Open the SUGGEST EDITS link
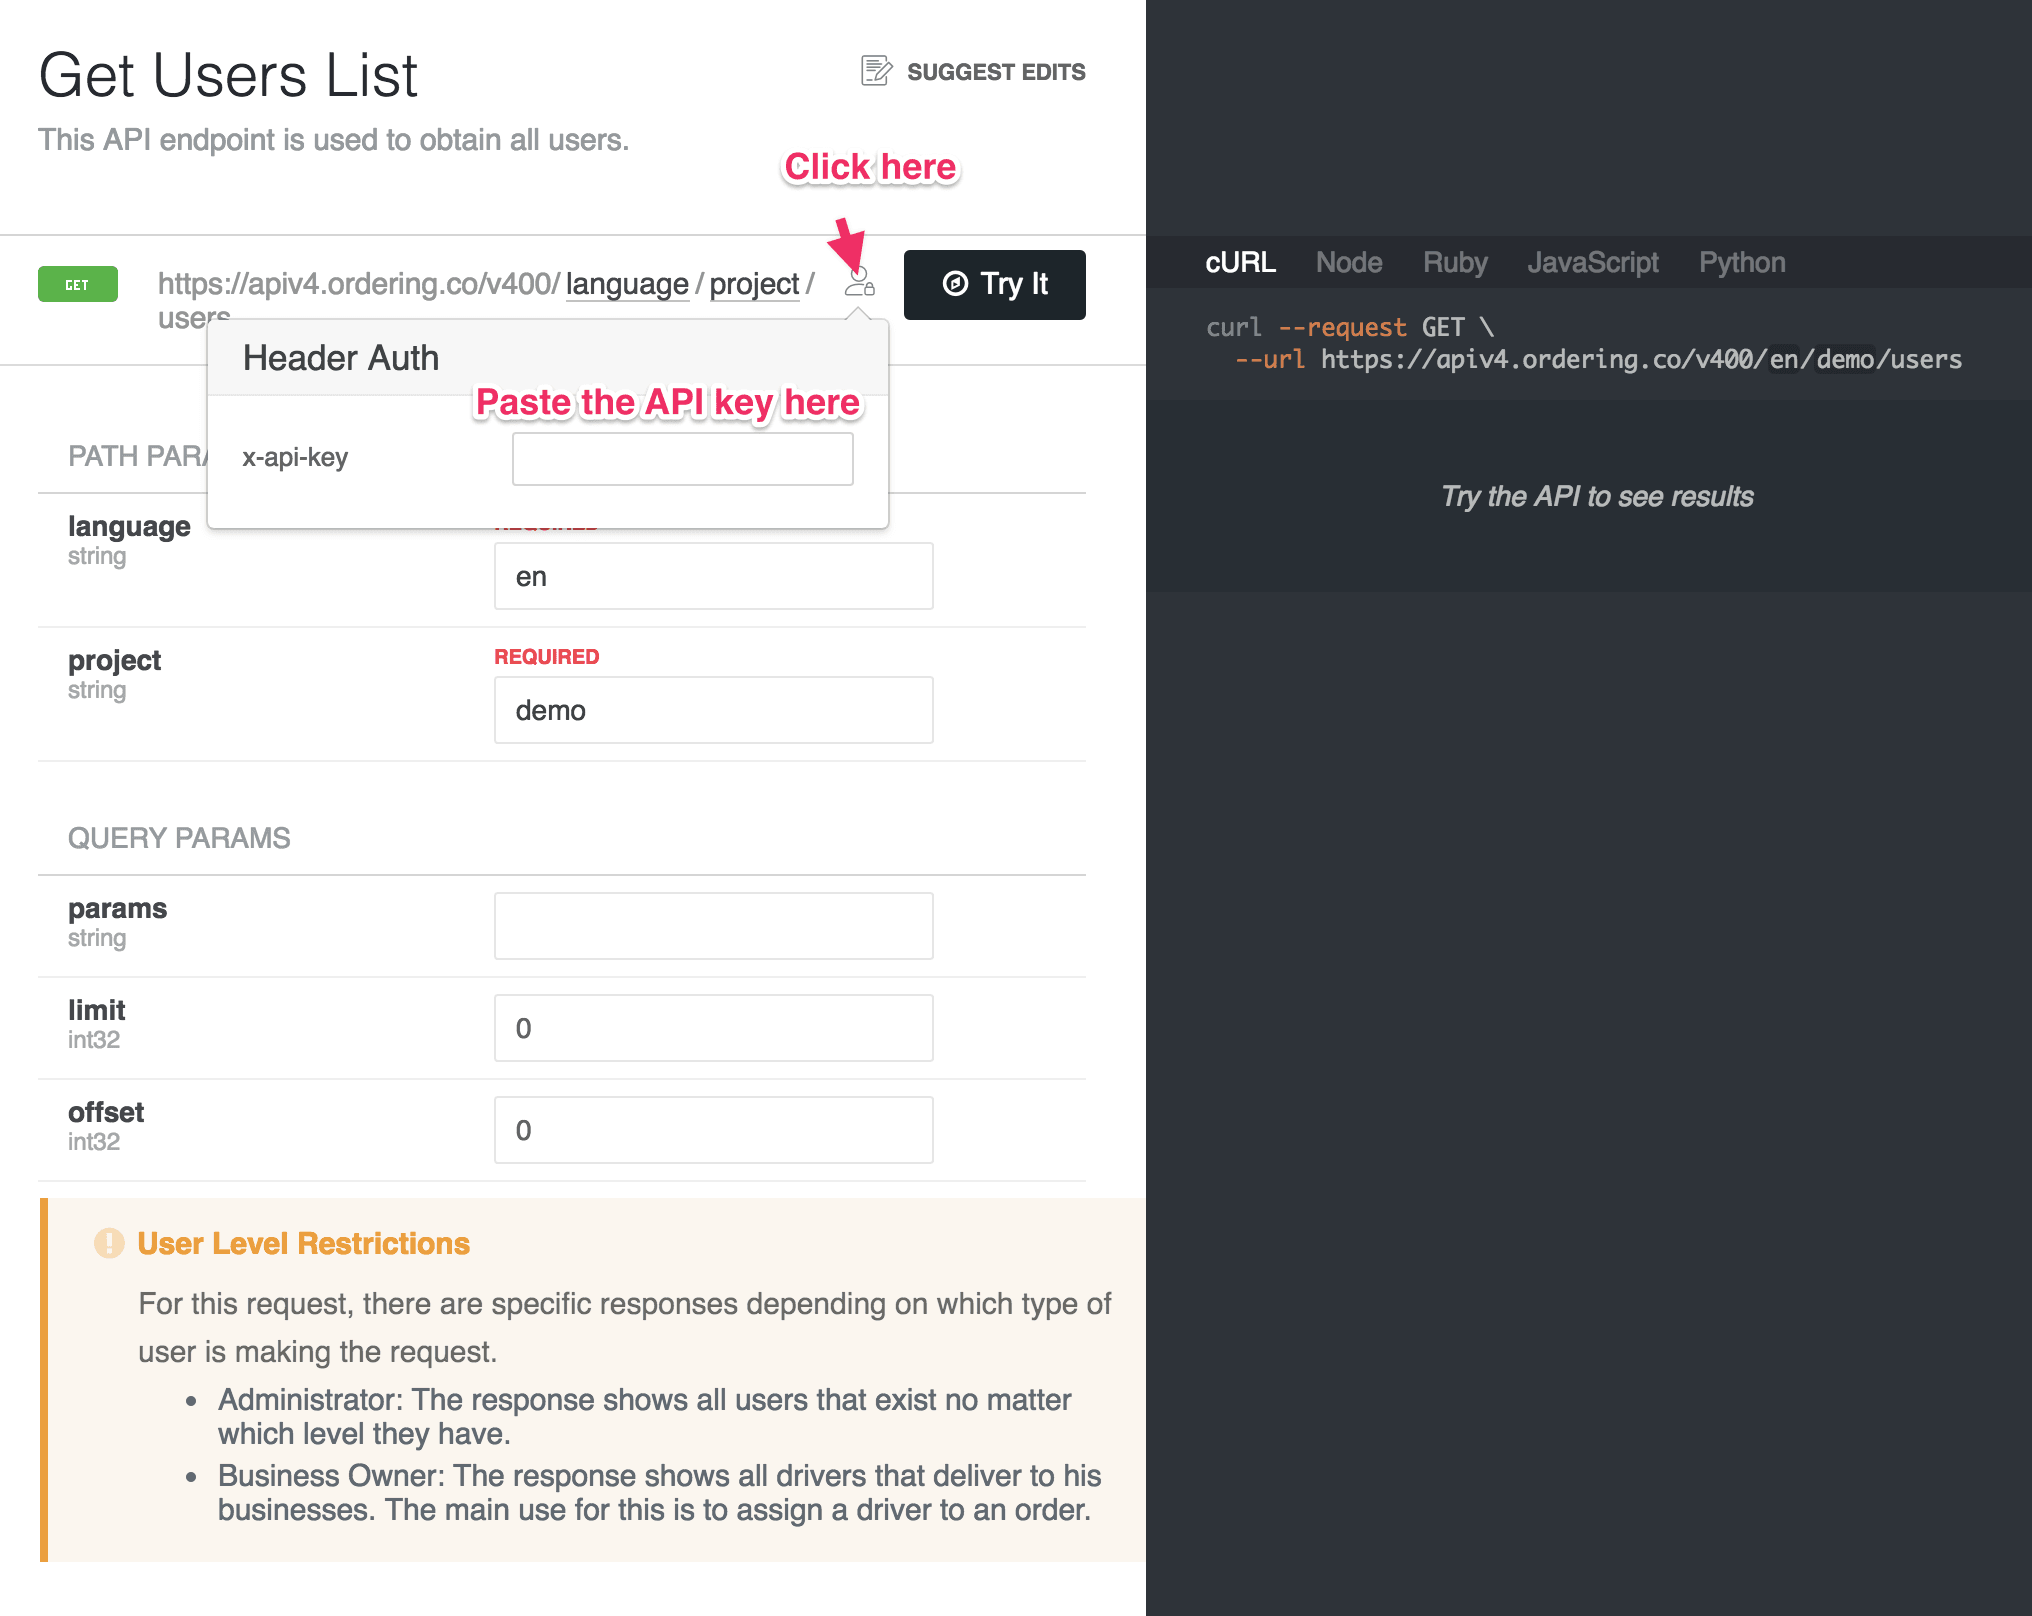Image resolution: width=2032 pixels, height=1616 pixels. click(974, 71)
